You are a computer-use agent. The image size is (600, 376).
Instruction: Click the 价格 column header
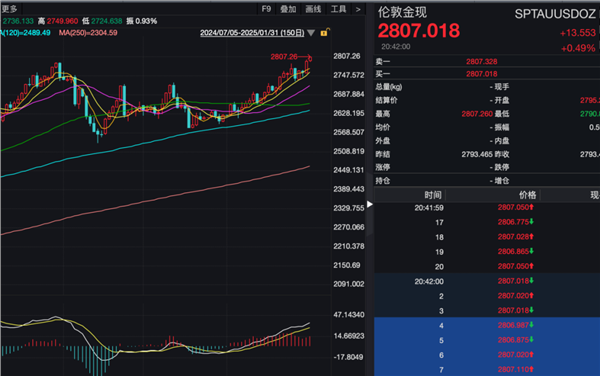click(x=527, y=195)
